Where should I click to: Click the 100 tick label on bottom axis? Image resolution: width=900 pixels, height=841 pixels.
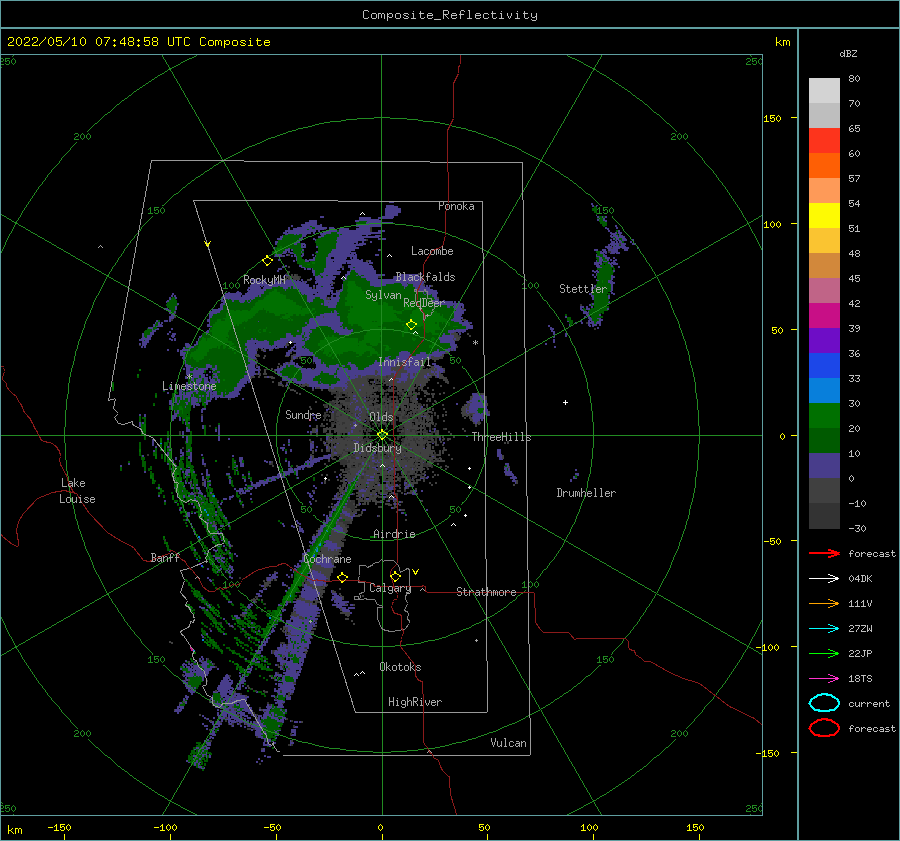click(x=589, y=827)
